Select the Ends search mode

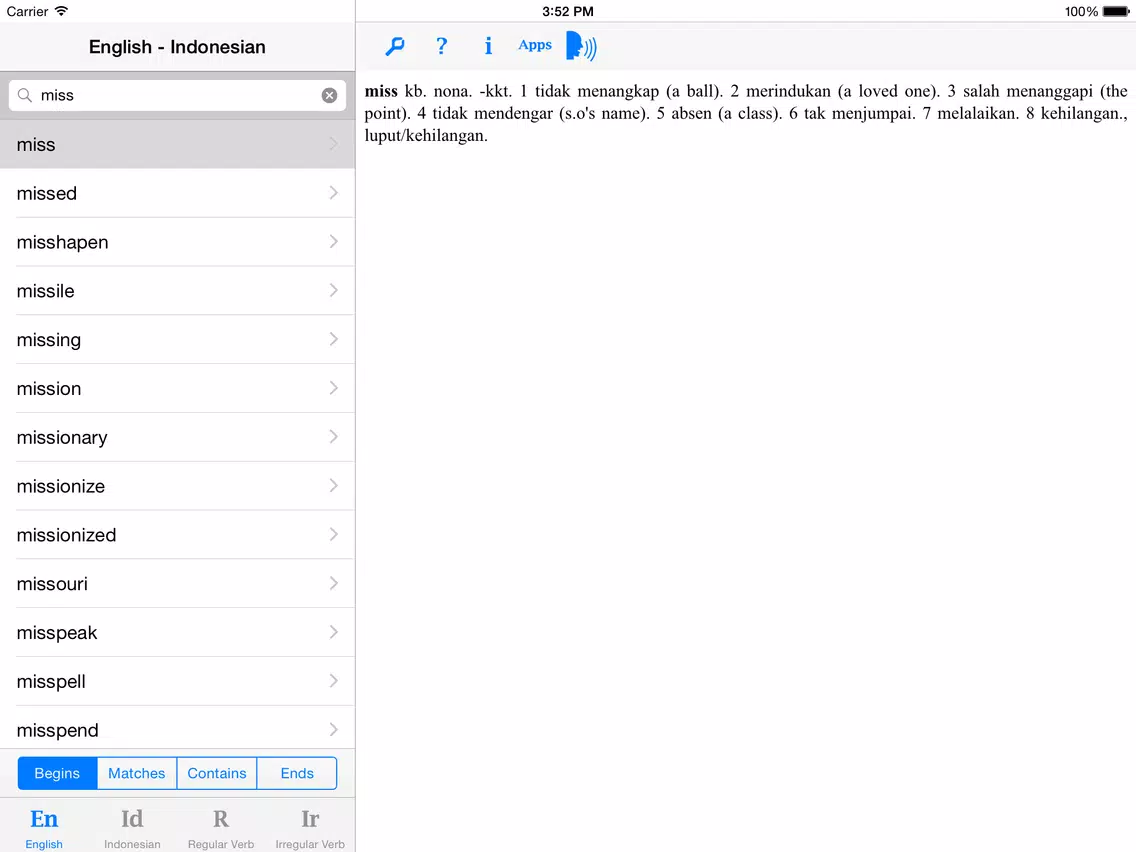pyautogui.click(x=297, y=773)
